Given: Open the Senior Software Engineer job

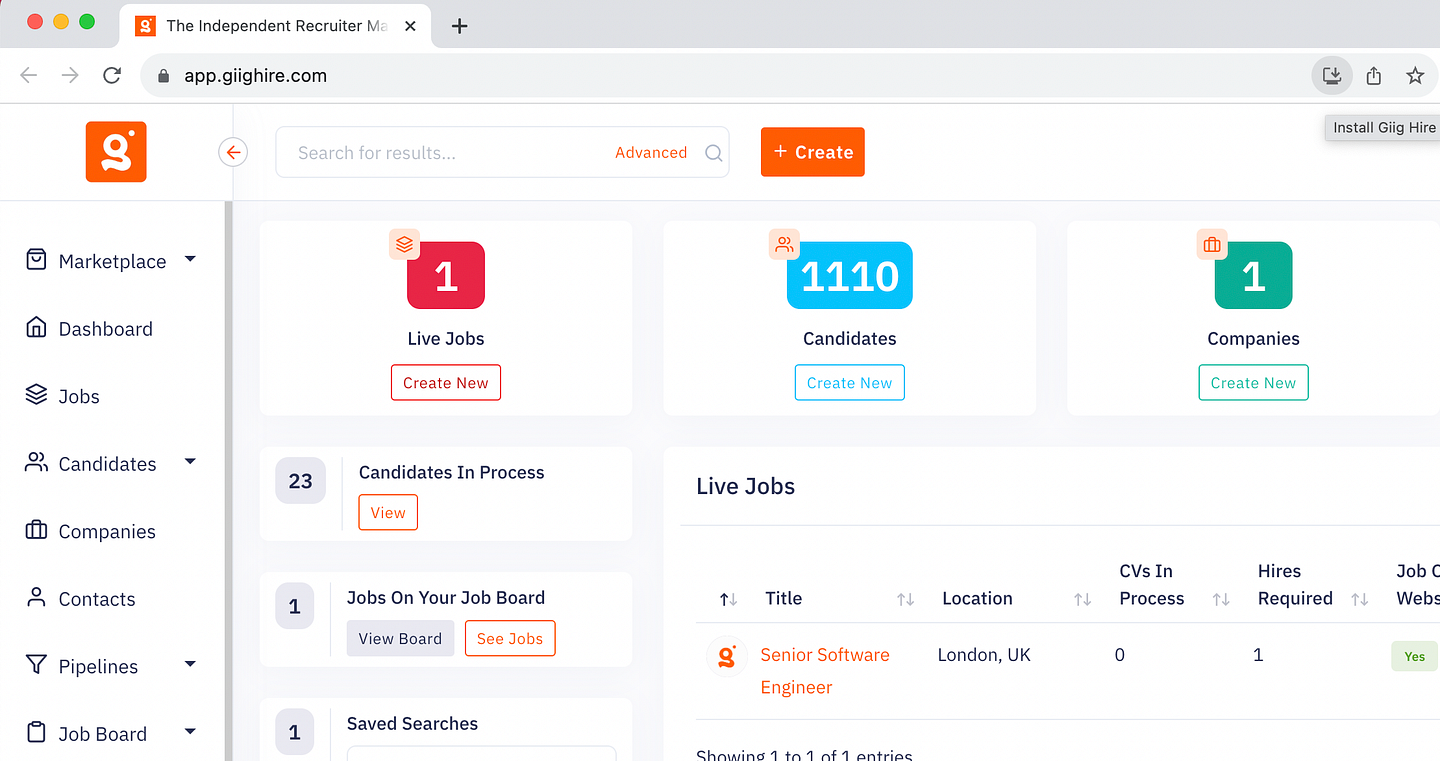Looking at the screenshot, I should click(825, 671).
